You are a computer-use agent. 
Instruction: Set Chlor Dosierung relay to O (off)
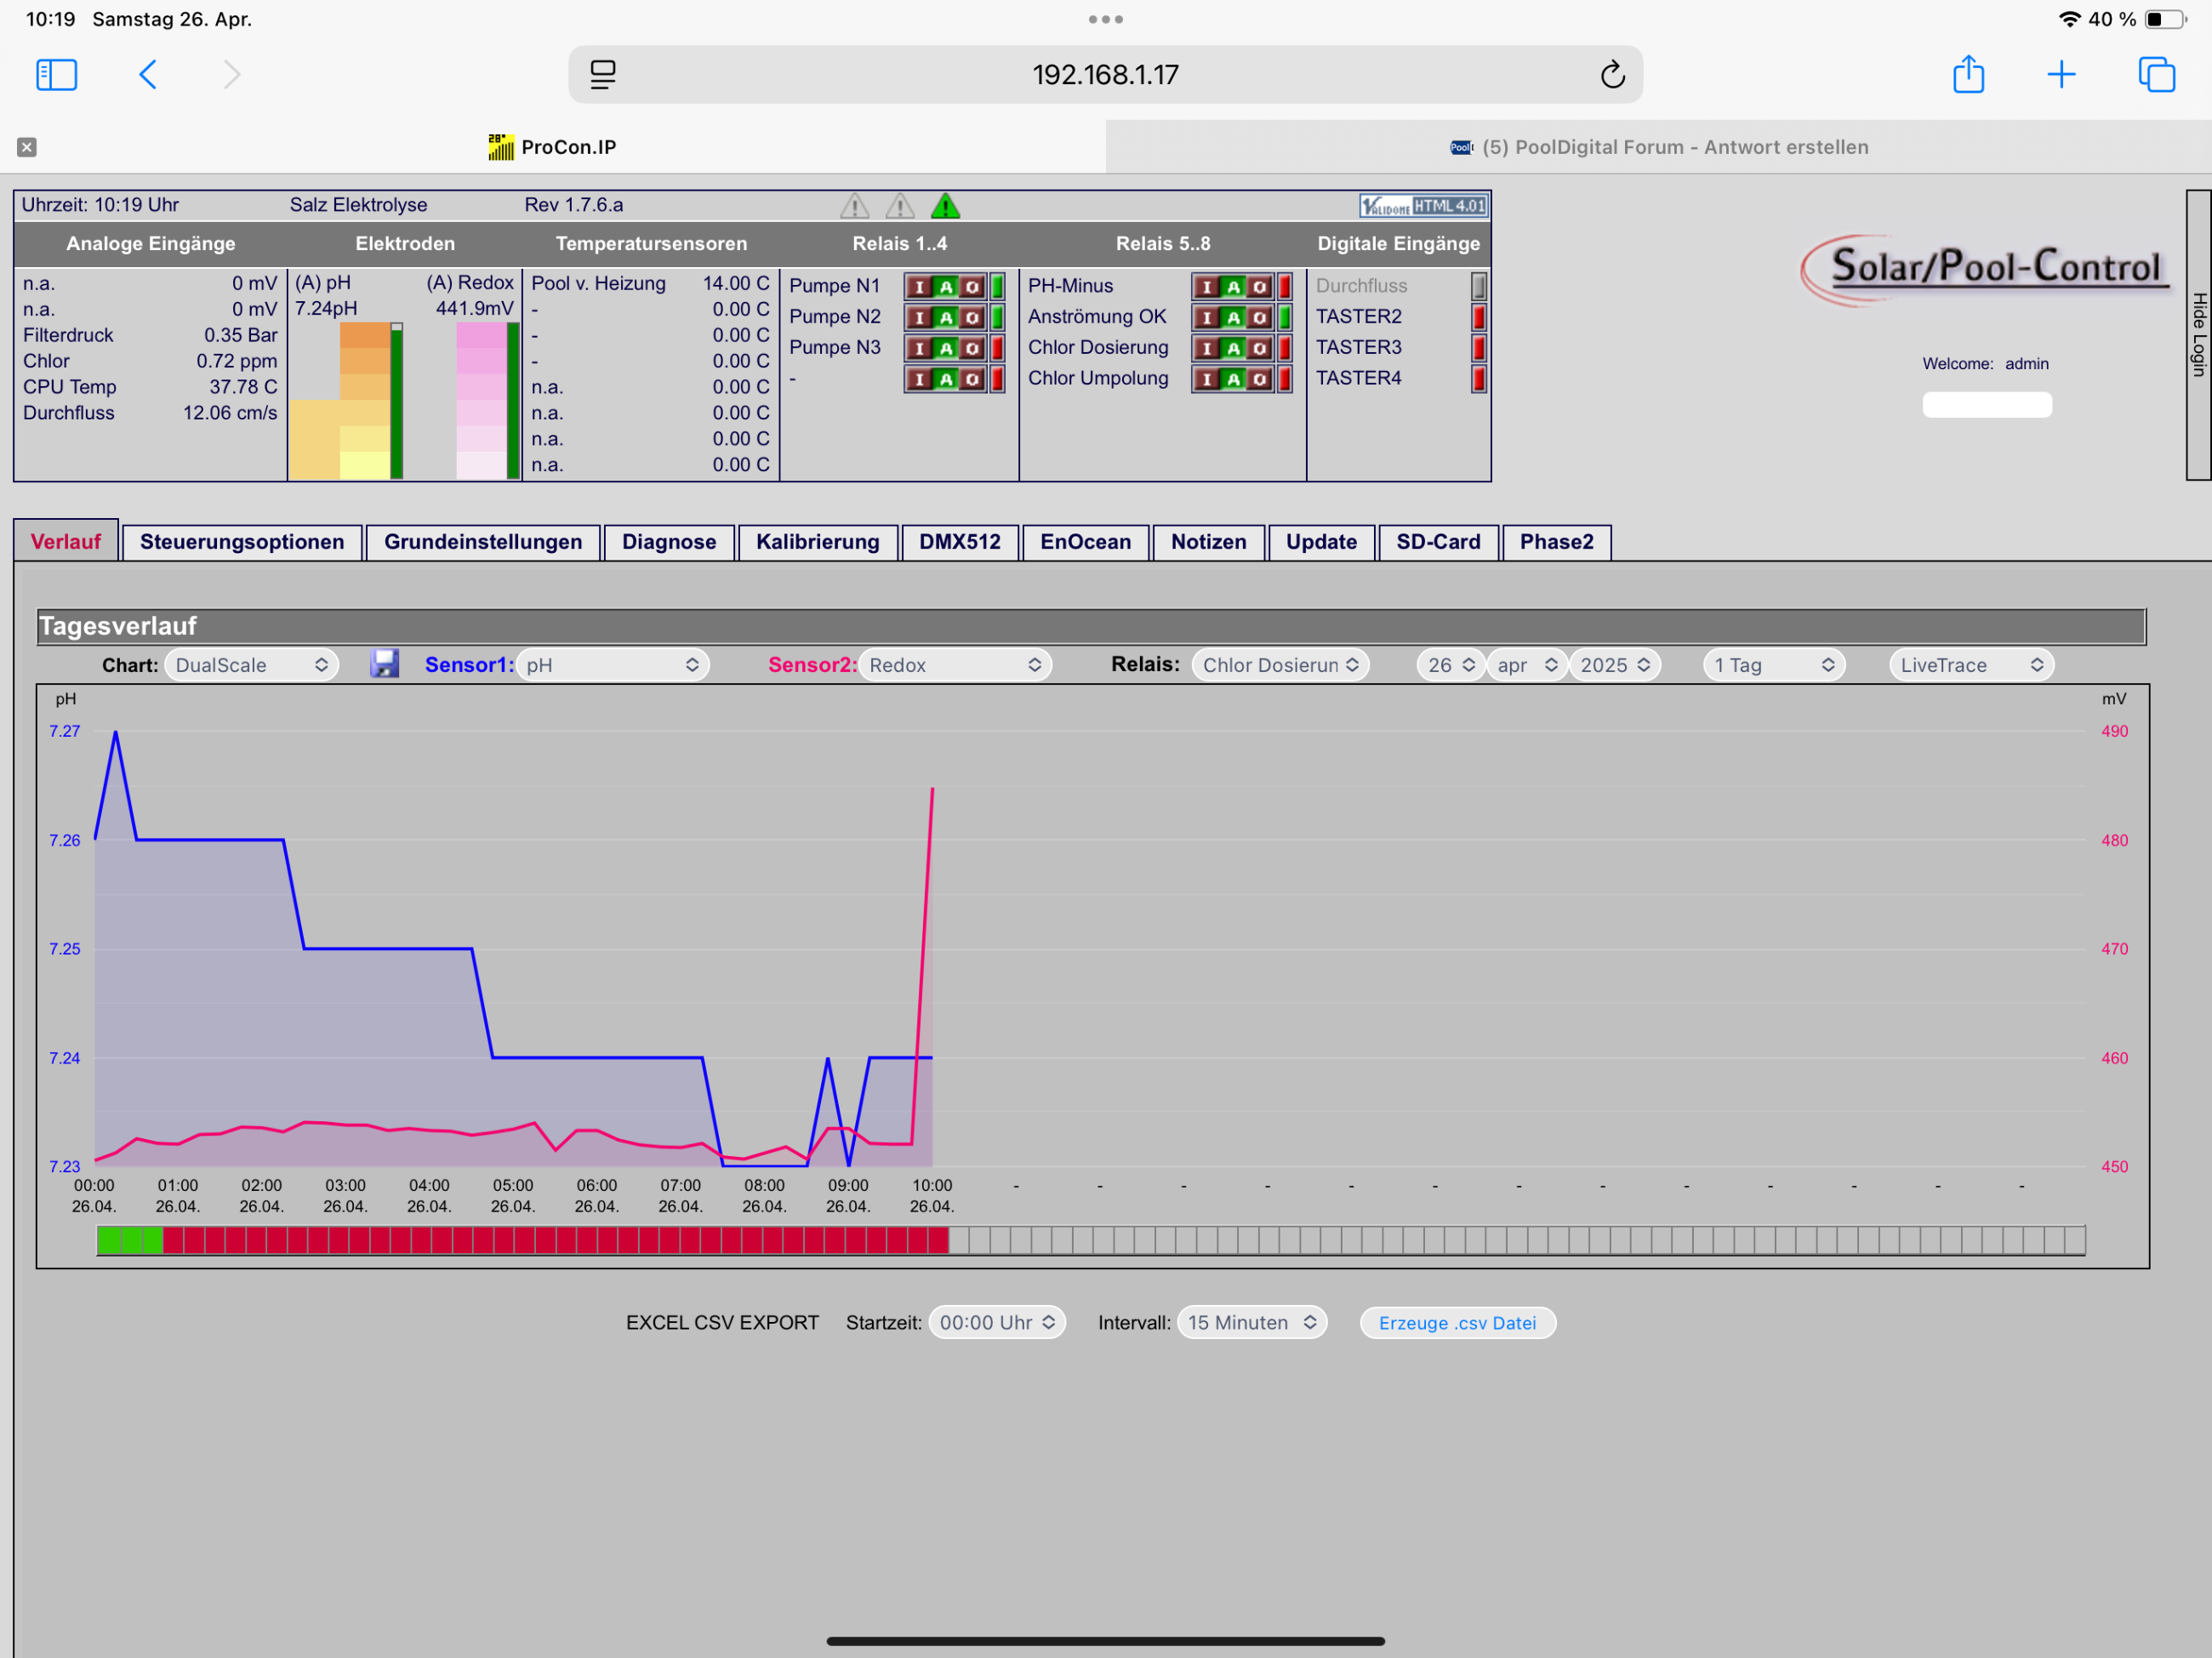click(1260, 349)
